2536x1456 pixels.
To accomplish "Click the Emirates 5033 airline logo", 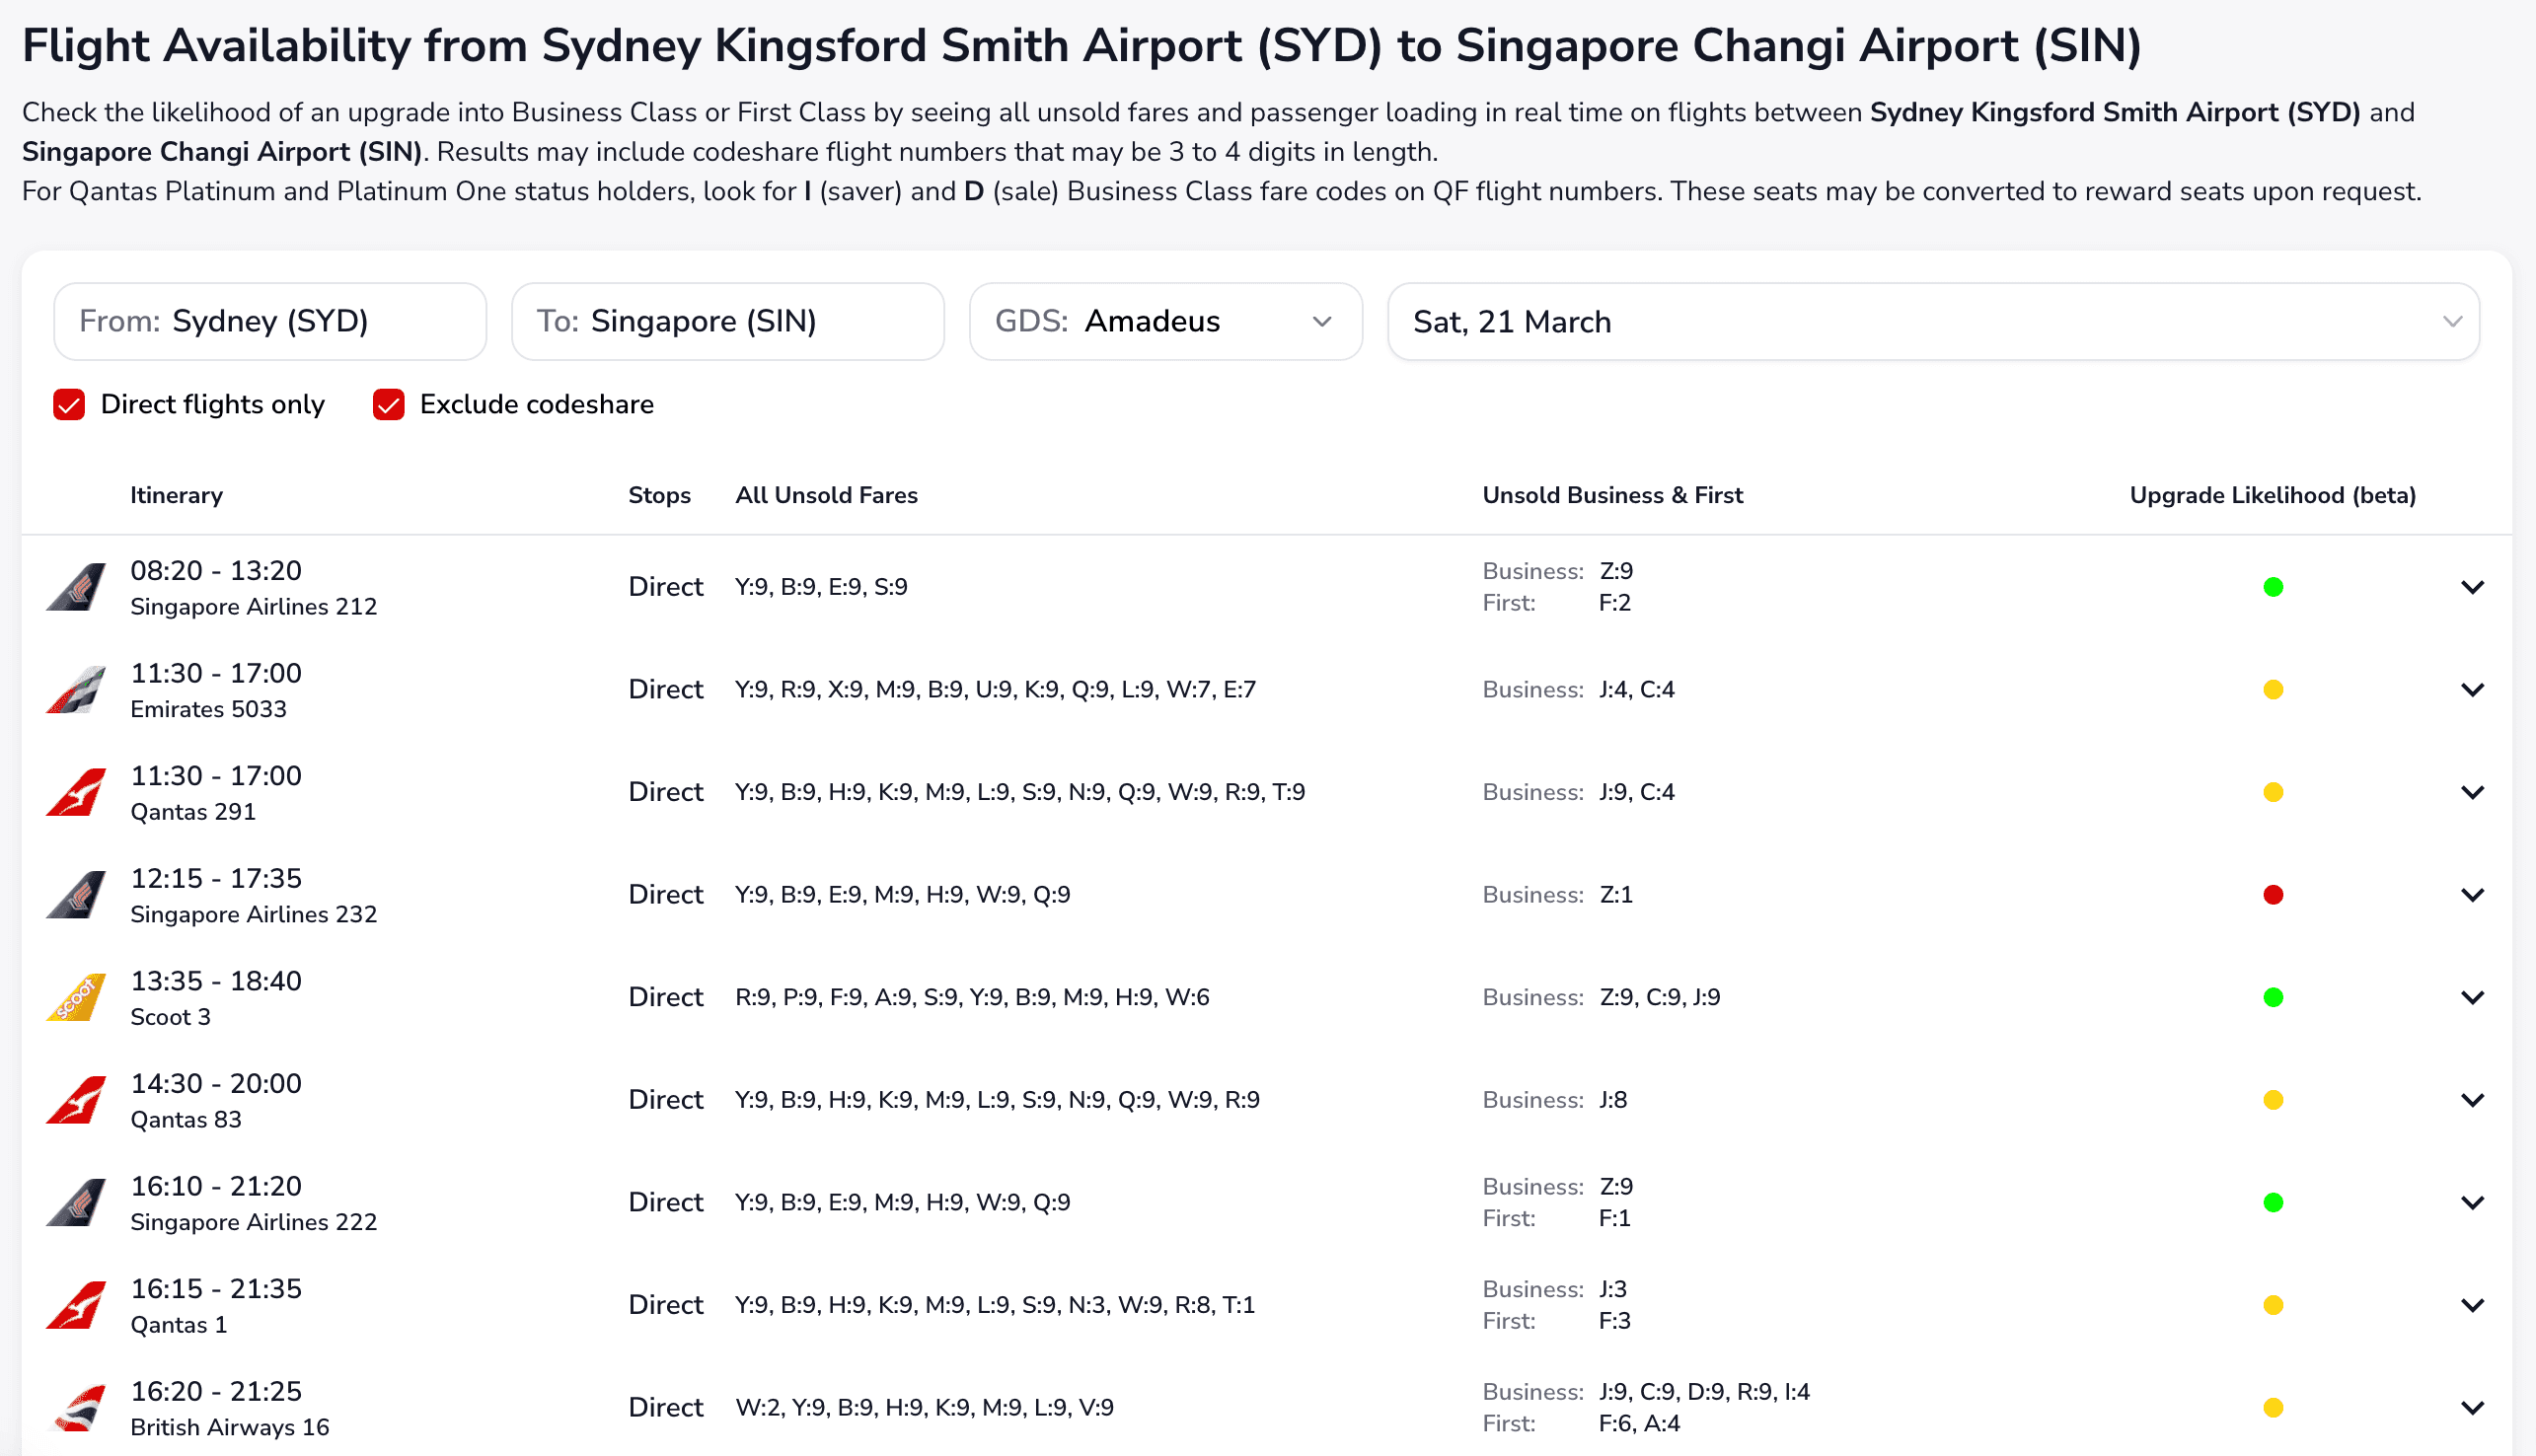I will click(x=74, y=689).
